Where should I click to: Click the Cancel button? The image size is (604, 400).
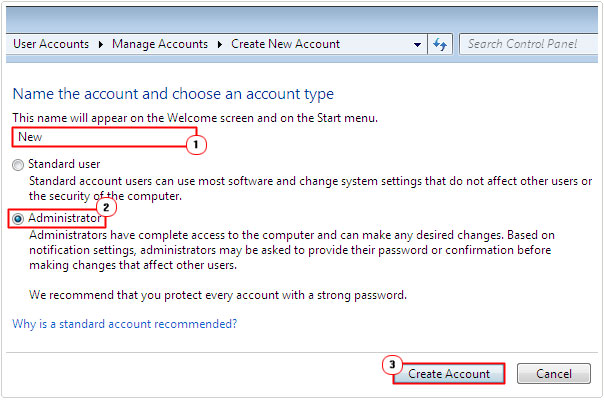pos(554,373)
